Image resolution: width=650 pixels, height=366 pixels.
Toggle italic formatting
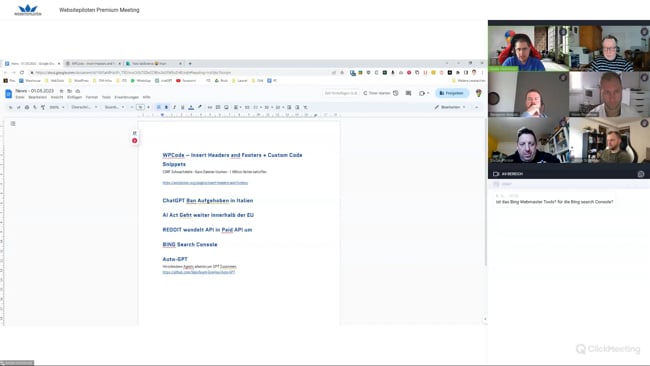point(175,107)
